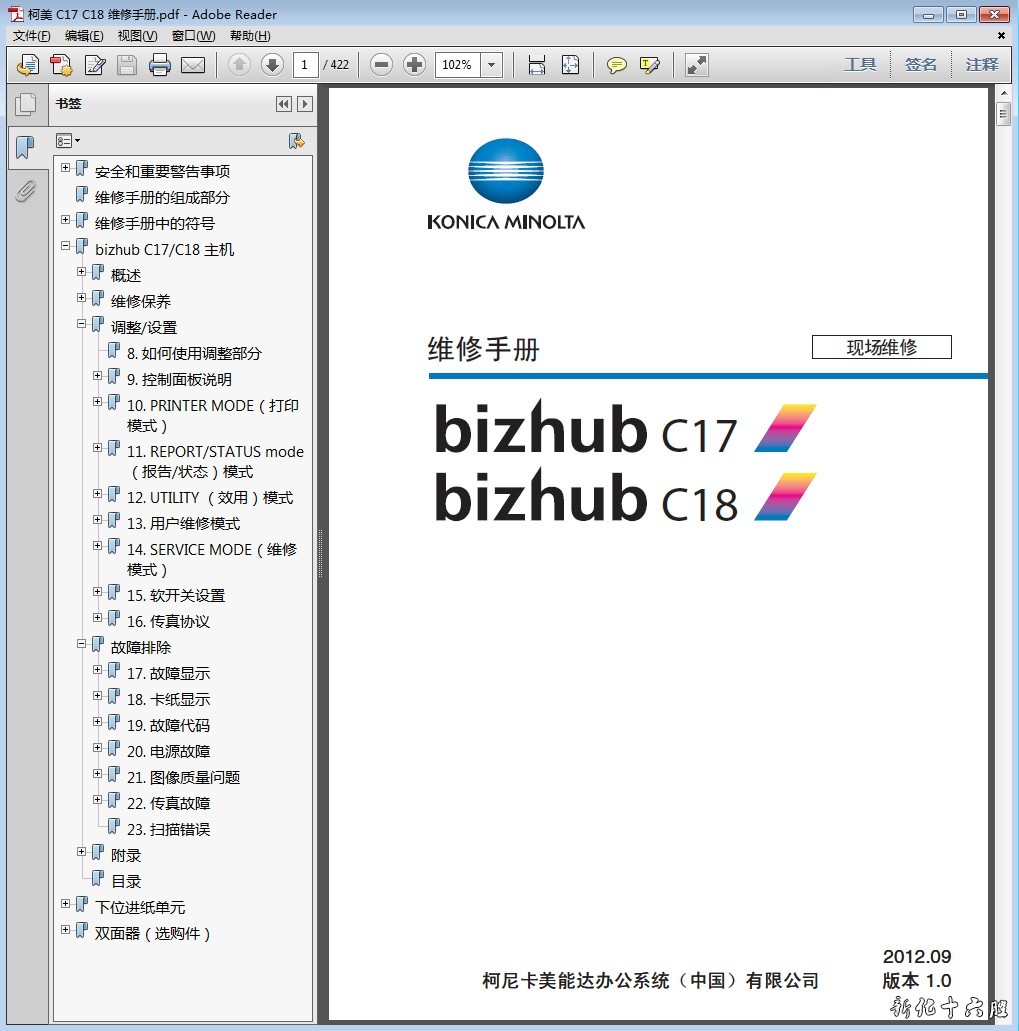Click the print icon in toolbar

tap(160, 65)
